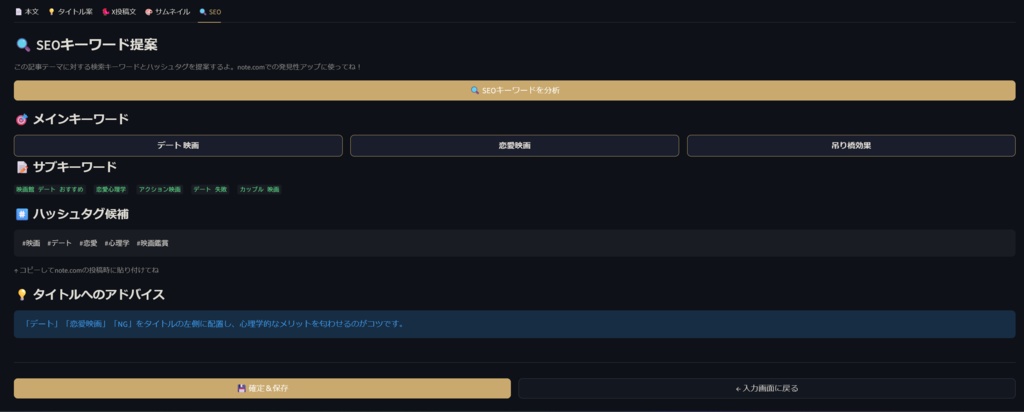
Task: Click the #デート hashtag
Action: point(59,243)
